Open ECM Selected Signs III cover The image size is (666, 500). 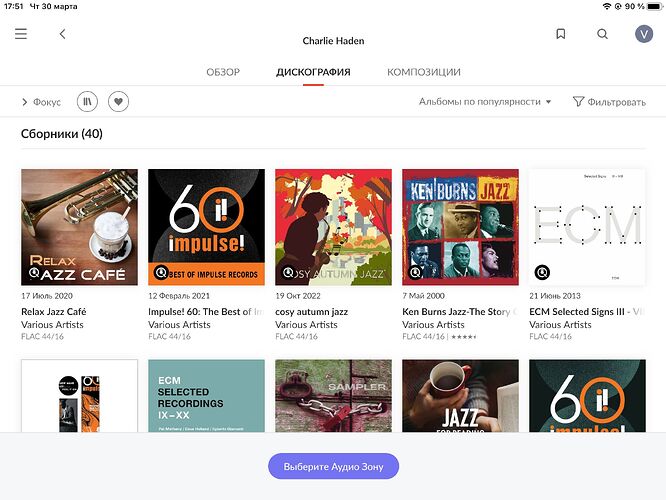pyautogui.click(x=587, y=227)
